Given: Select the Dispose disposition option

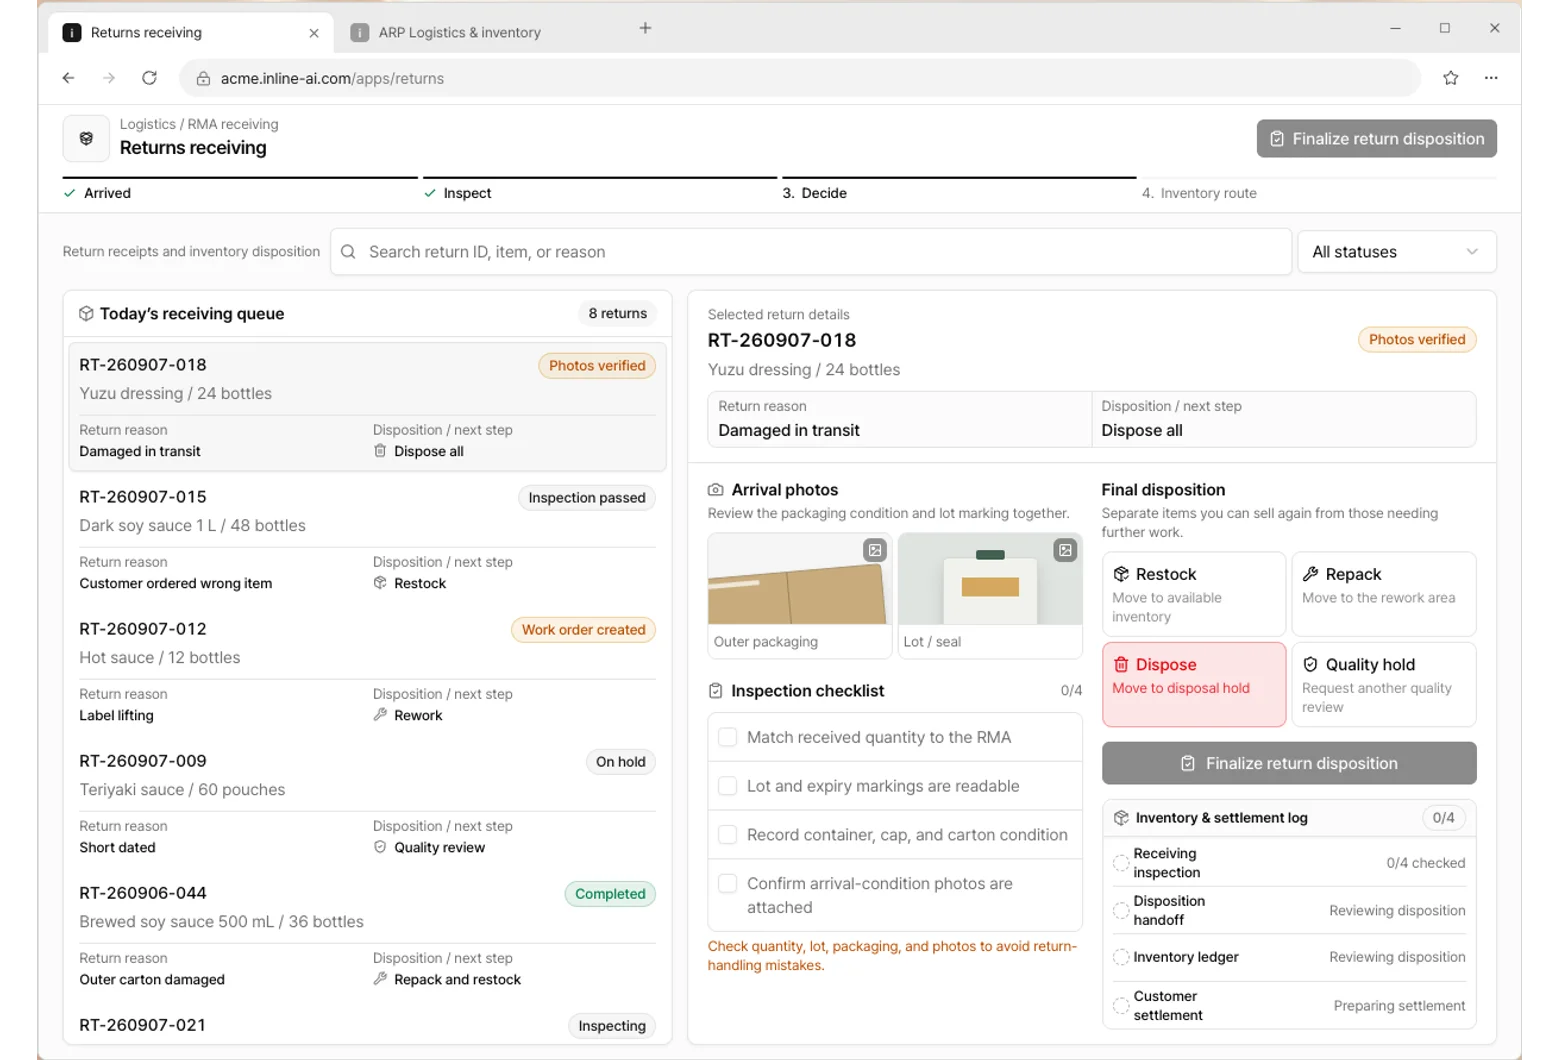Looking at the screenshot, I should tap(1194, 684).
